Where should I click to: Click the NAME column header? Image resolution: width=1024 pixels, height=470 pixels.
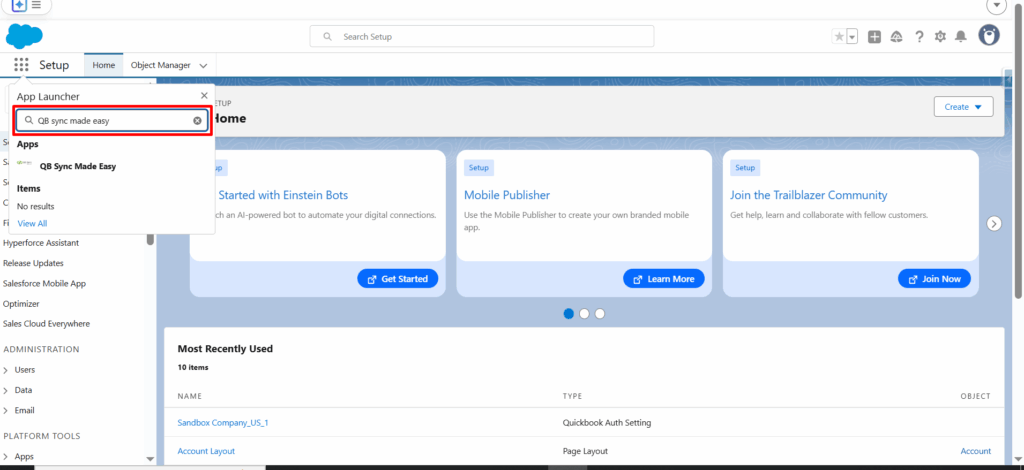pos(189,396)
